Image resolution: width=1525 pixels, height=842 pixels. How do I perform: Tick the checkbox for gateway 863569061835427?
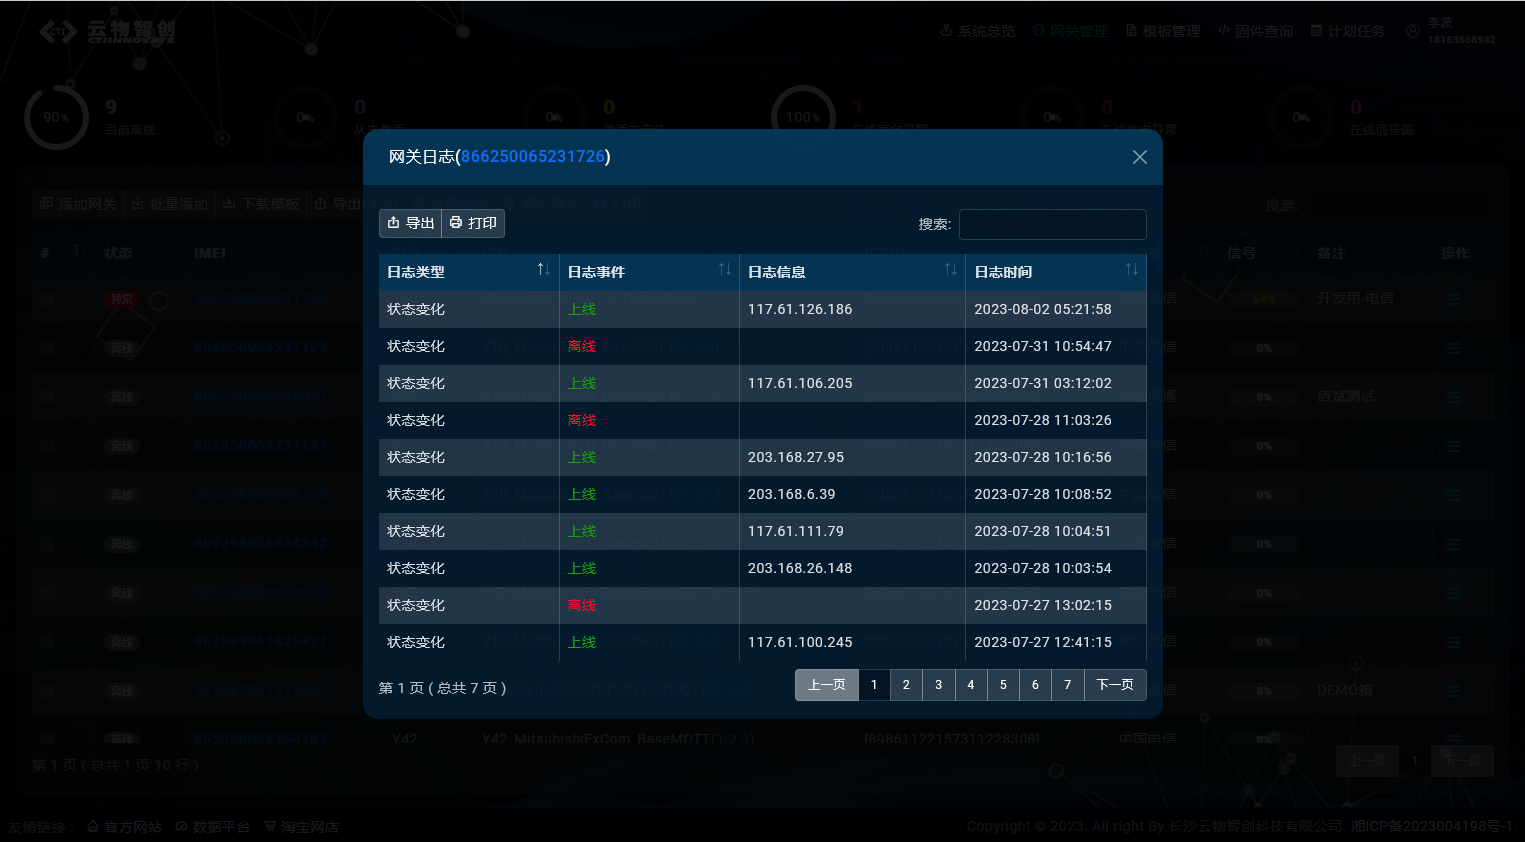point(47,641)
